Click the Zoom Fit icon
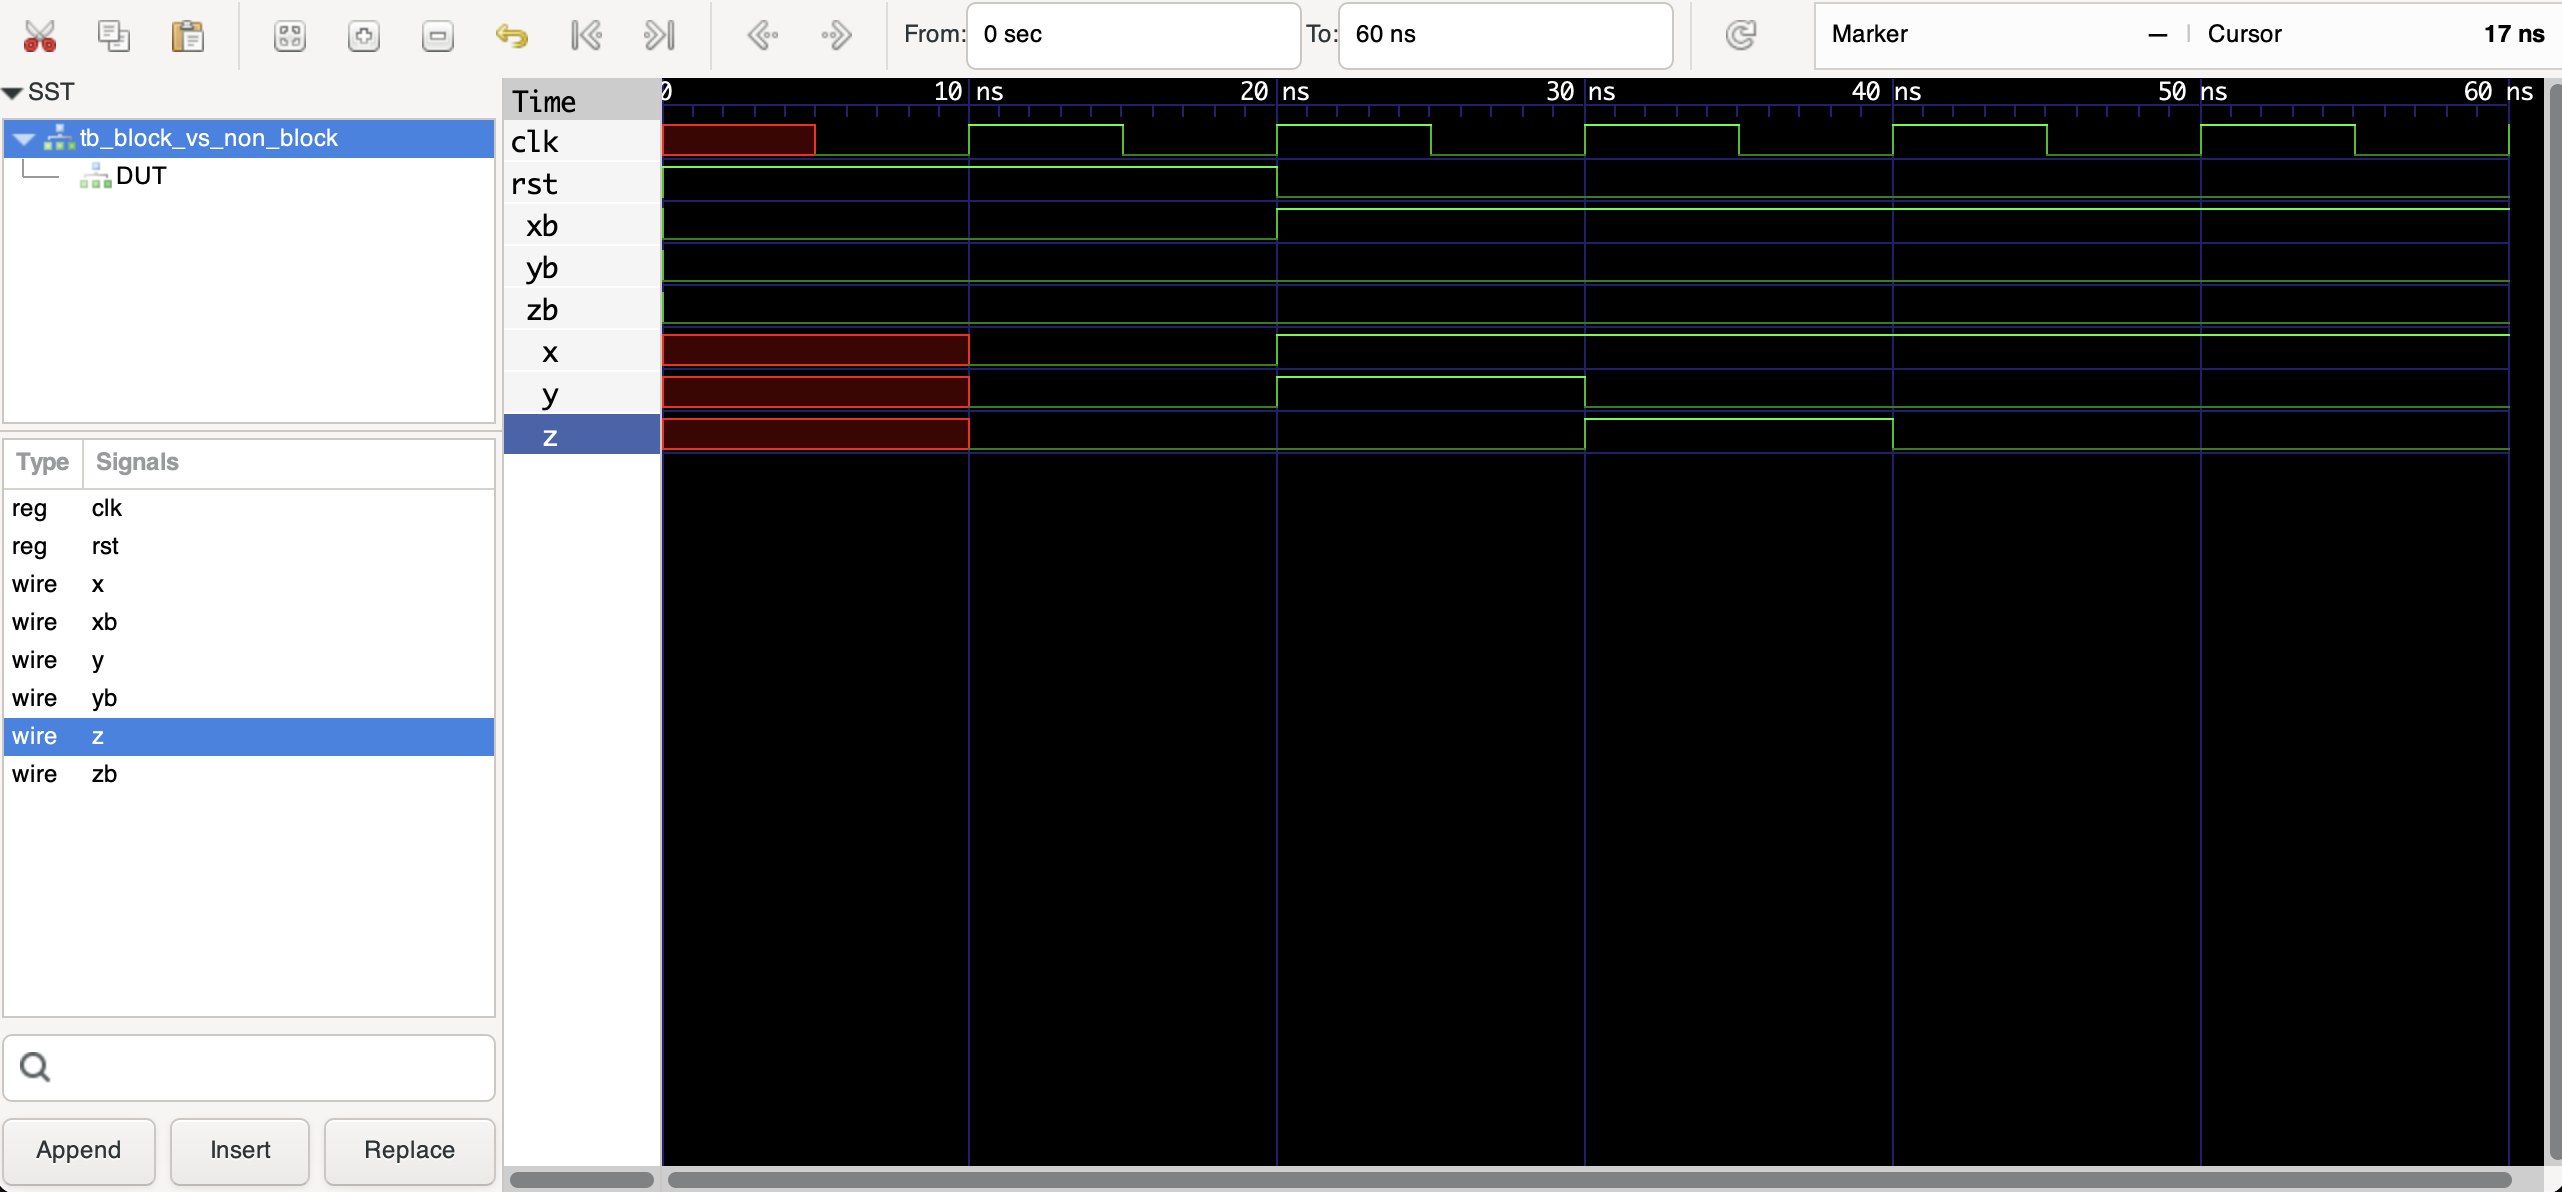 click(290, 36)
